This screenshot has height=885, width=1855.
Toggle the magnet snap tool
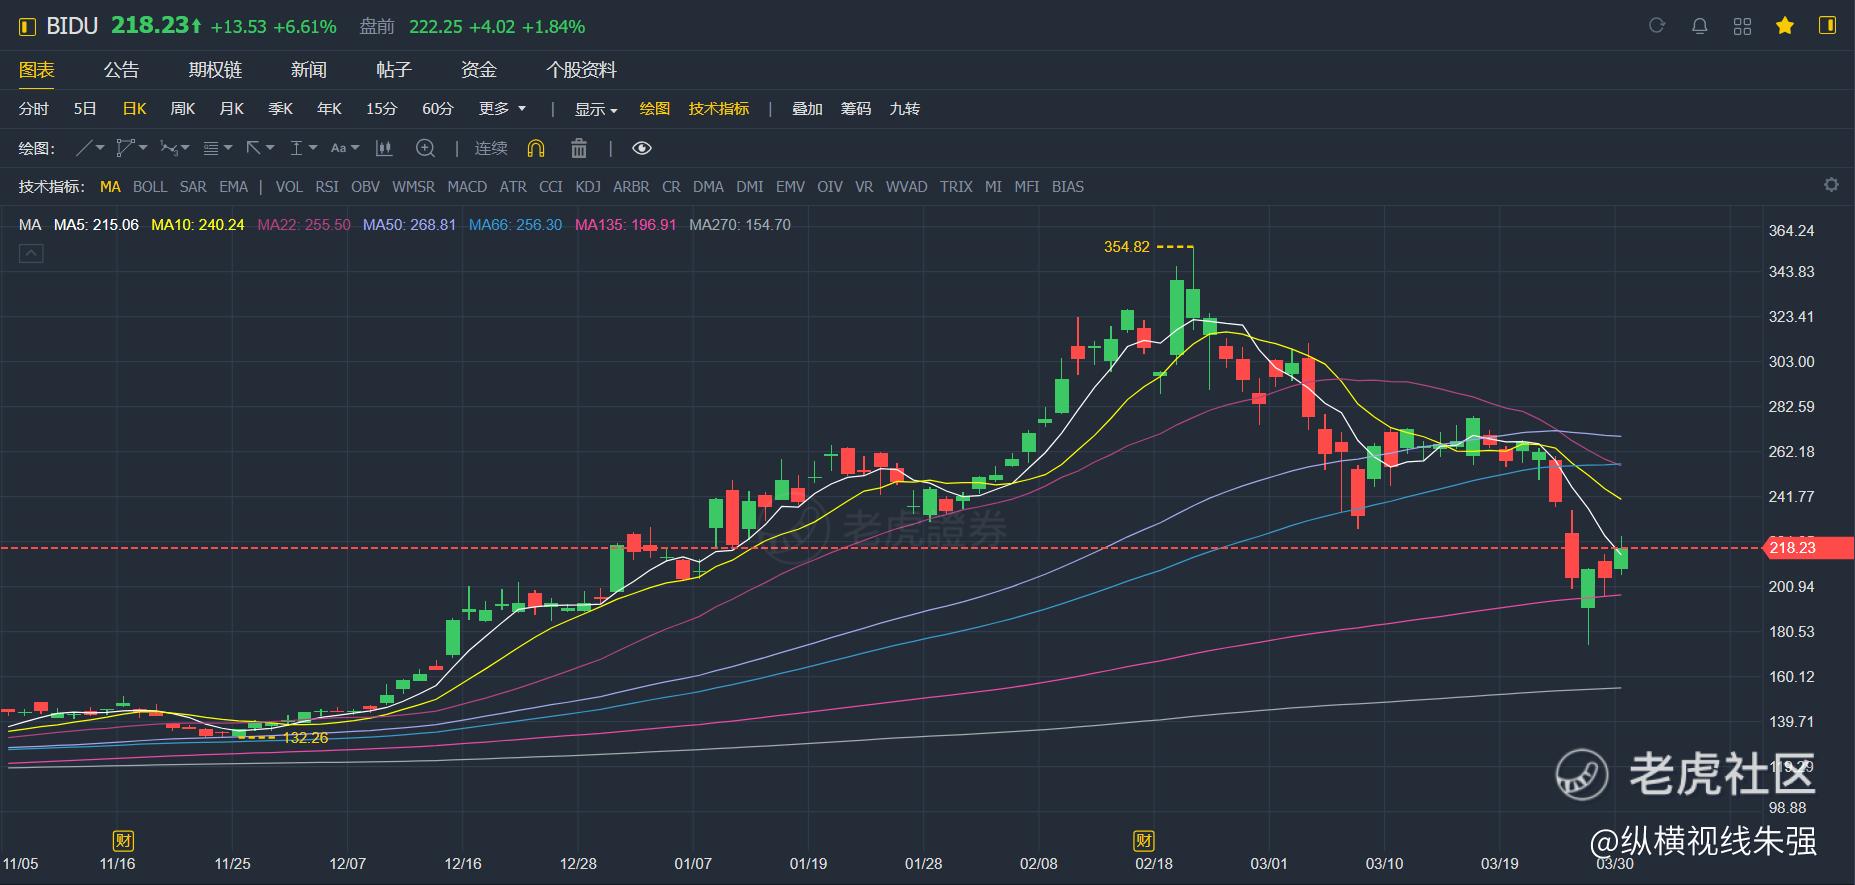[536, 148]
